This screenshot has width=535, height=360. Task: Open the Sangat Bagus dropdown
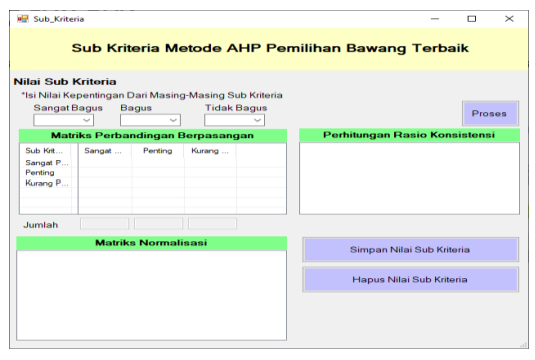point(63,120)
